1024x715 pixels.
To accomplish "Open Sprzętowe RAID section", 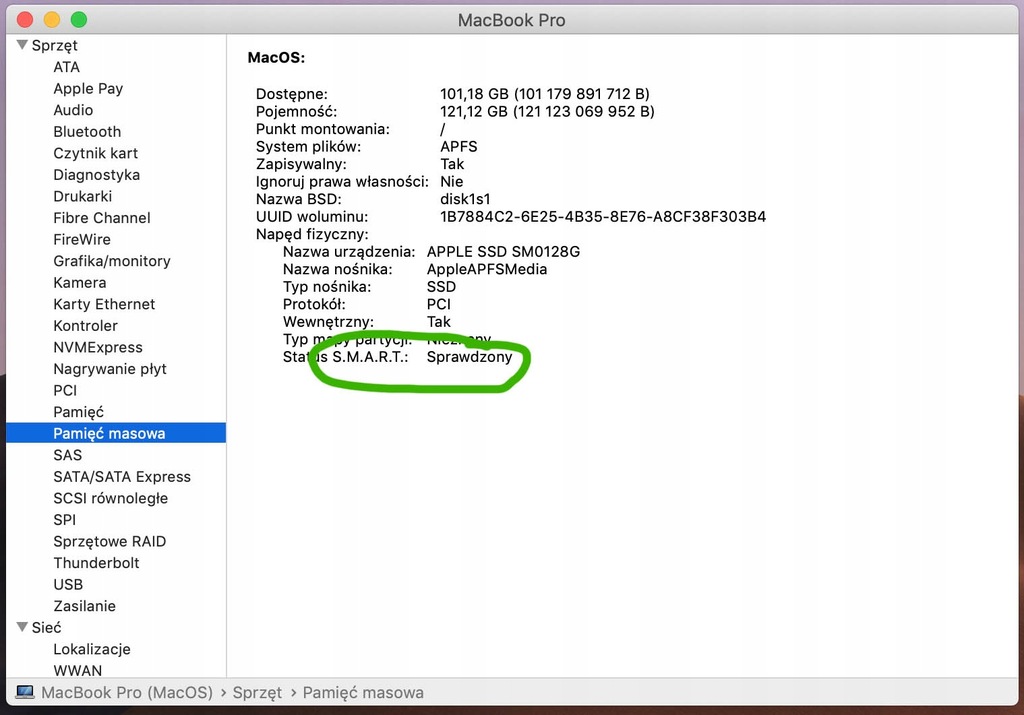I will point(110,541).
